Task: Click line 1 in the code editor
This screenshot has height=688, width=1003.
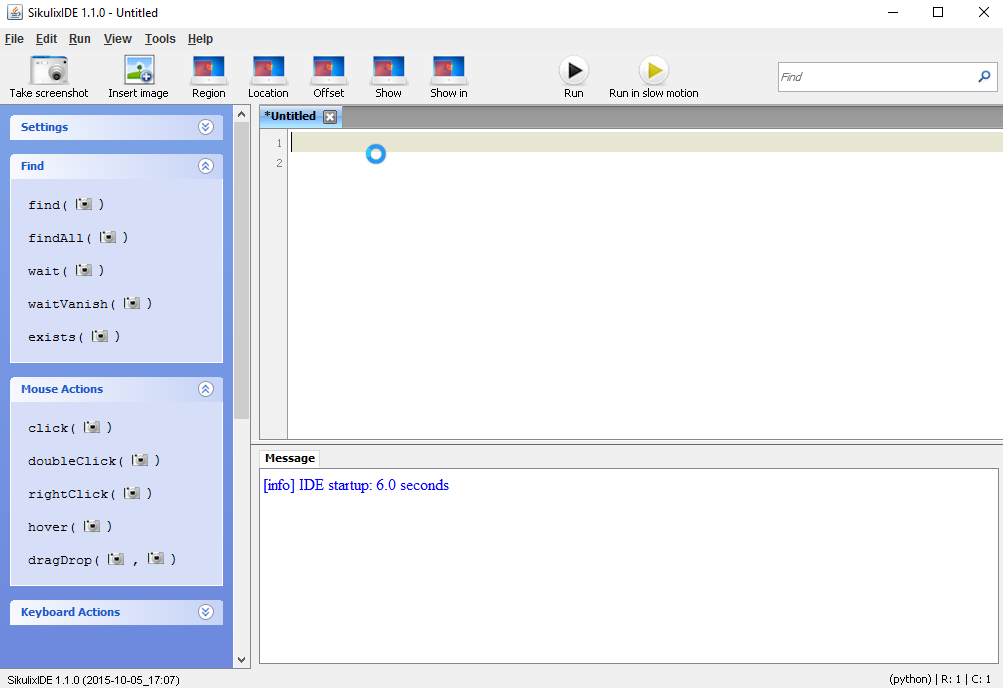Action: [x=646, y=142]
